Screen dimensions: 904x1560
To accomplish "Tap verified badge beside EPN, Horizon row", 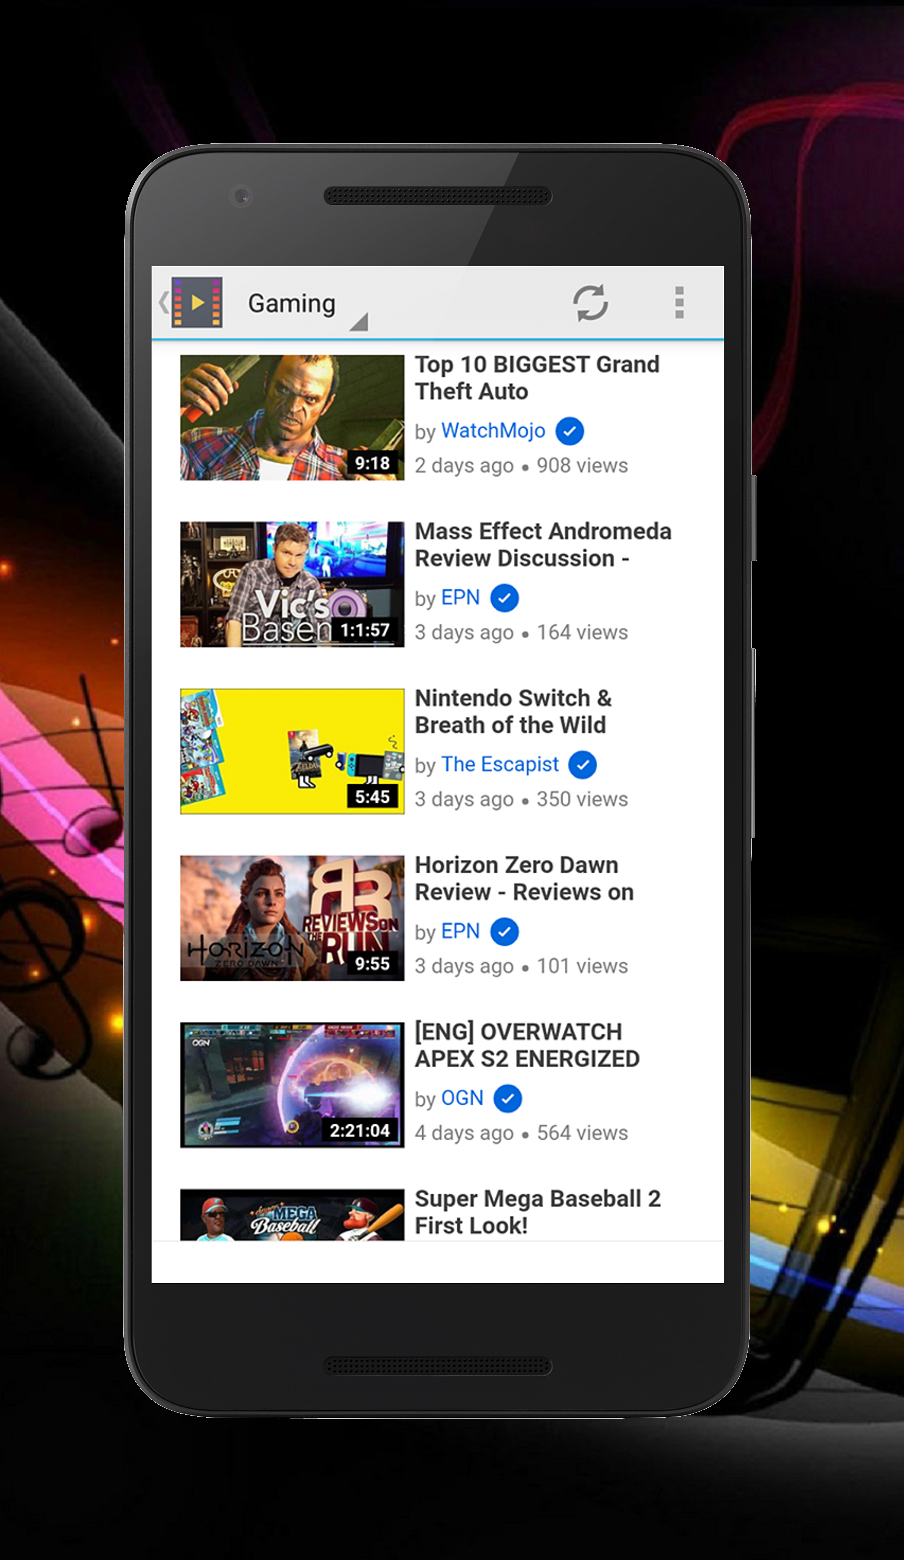I will pyautogui.click(x=505, y=932).
